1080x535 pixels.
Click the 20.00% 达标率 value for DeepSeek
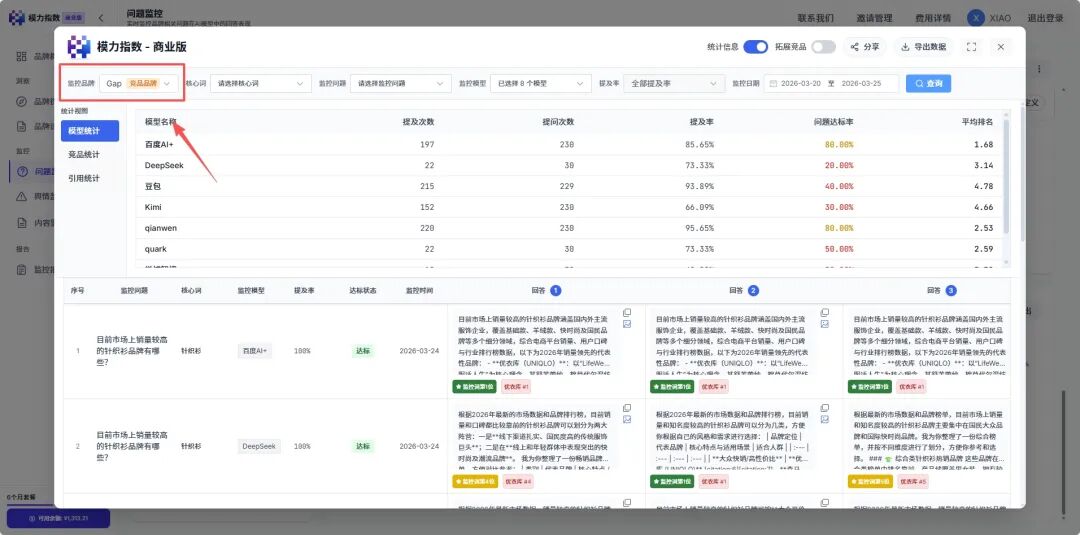click(x=841, y=165)
